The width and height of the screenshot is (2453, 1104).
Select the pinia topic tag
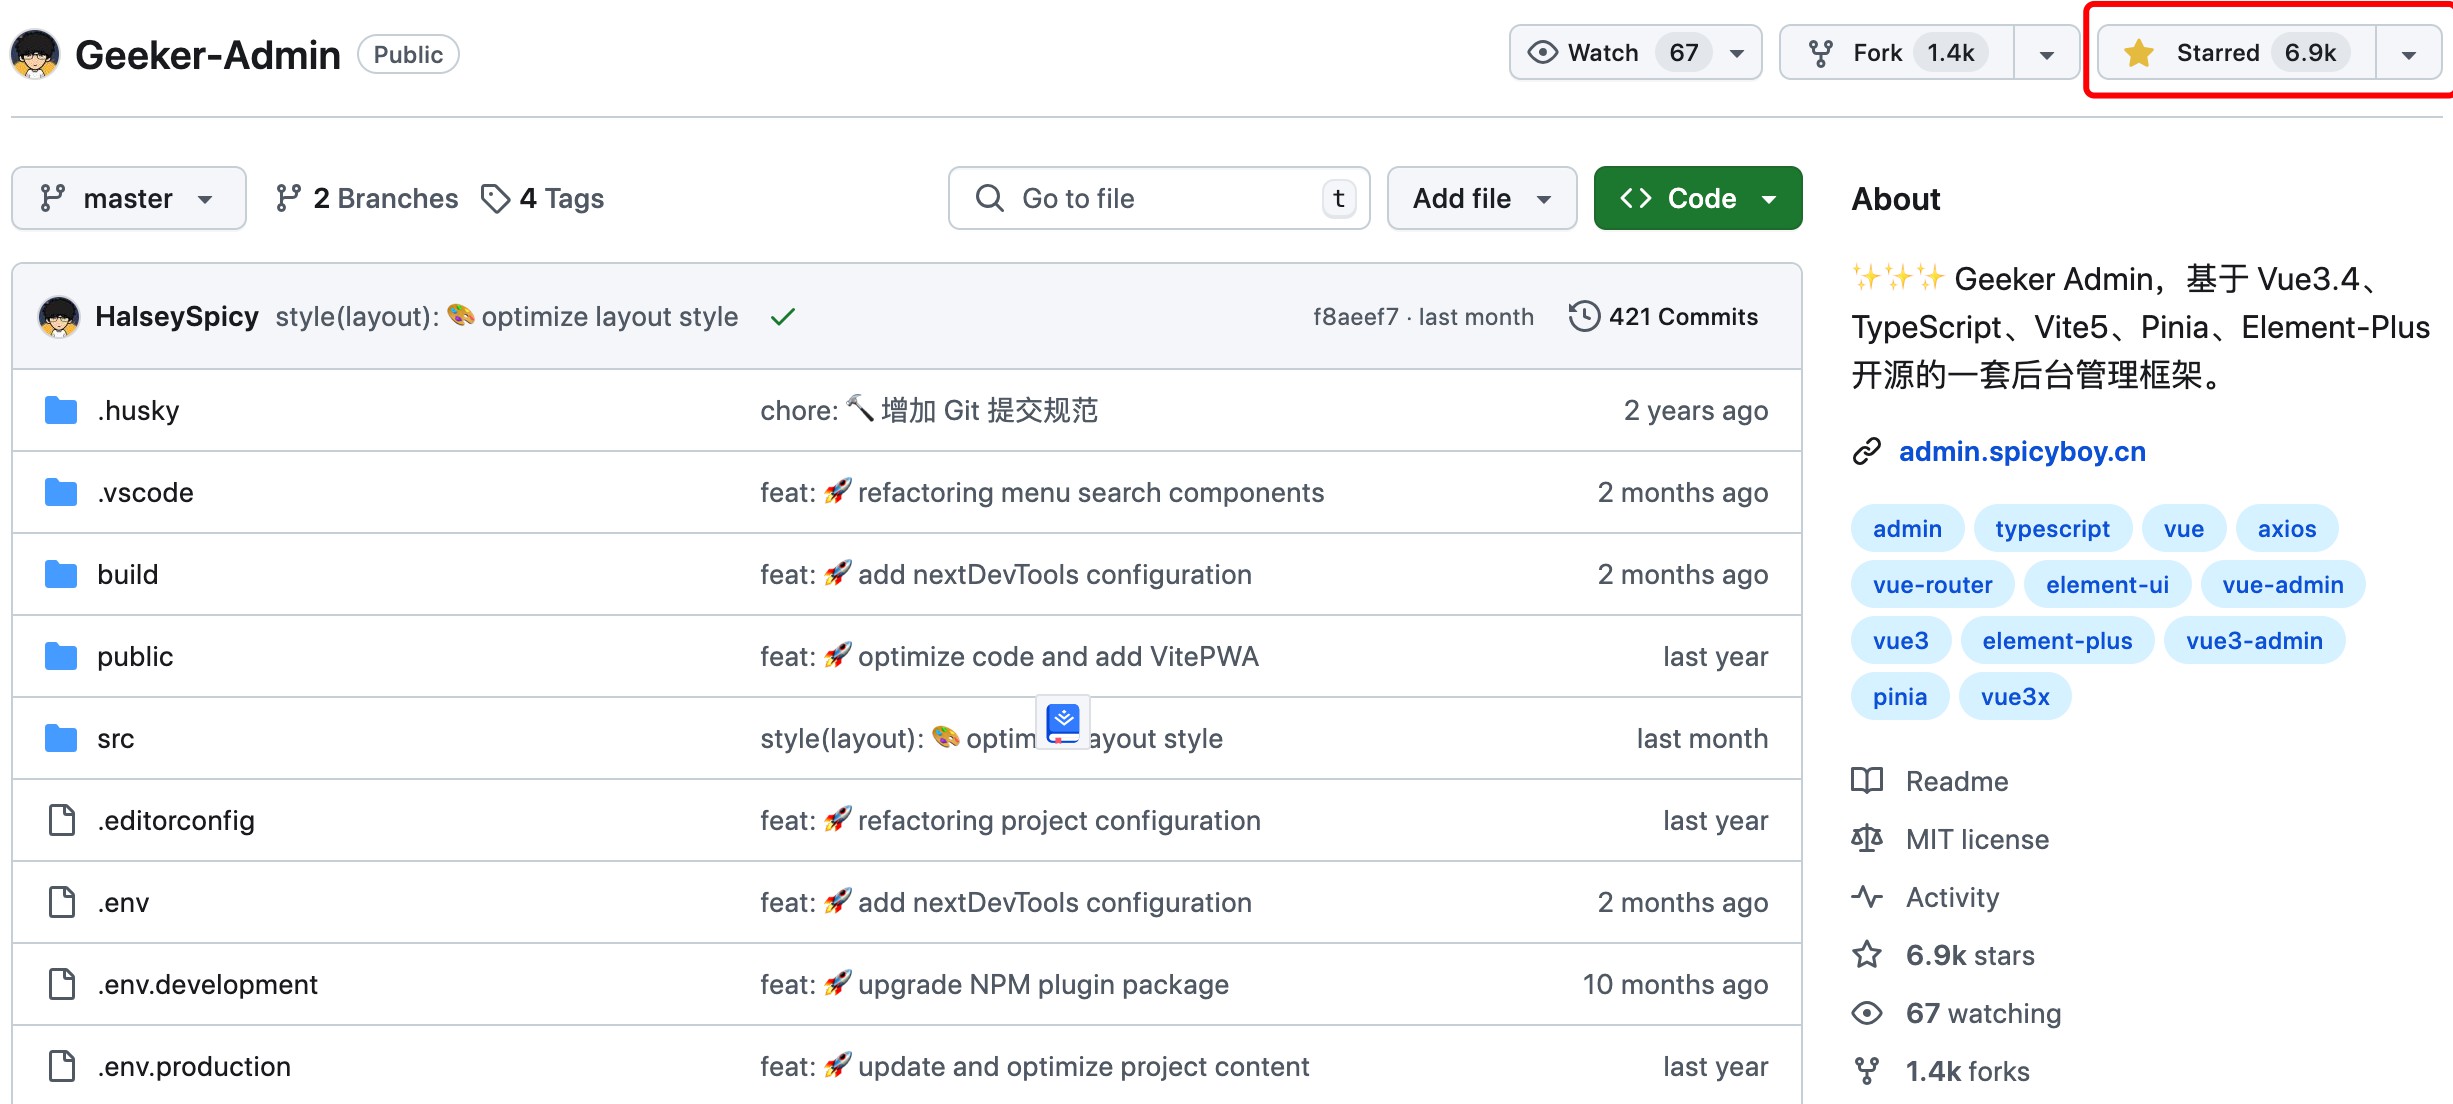point(1899,696)
